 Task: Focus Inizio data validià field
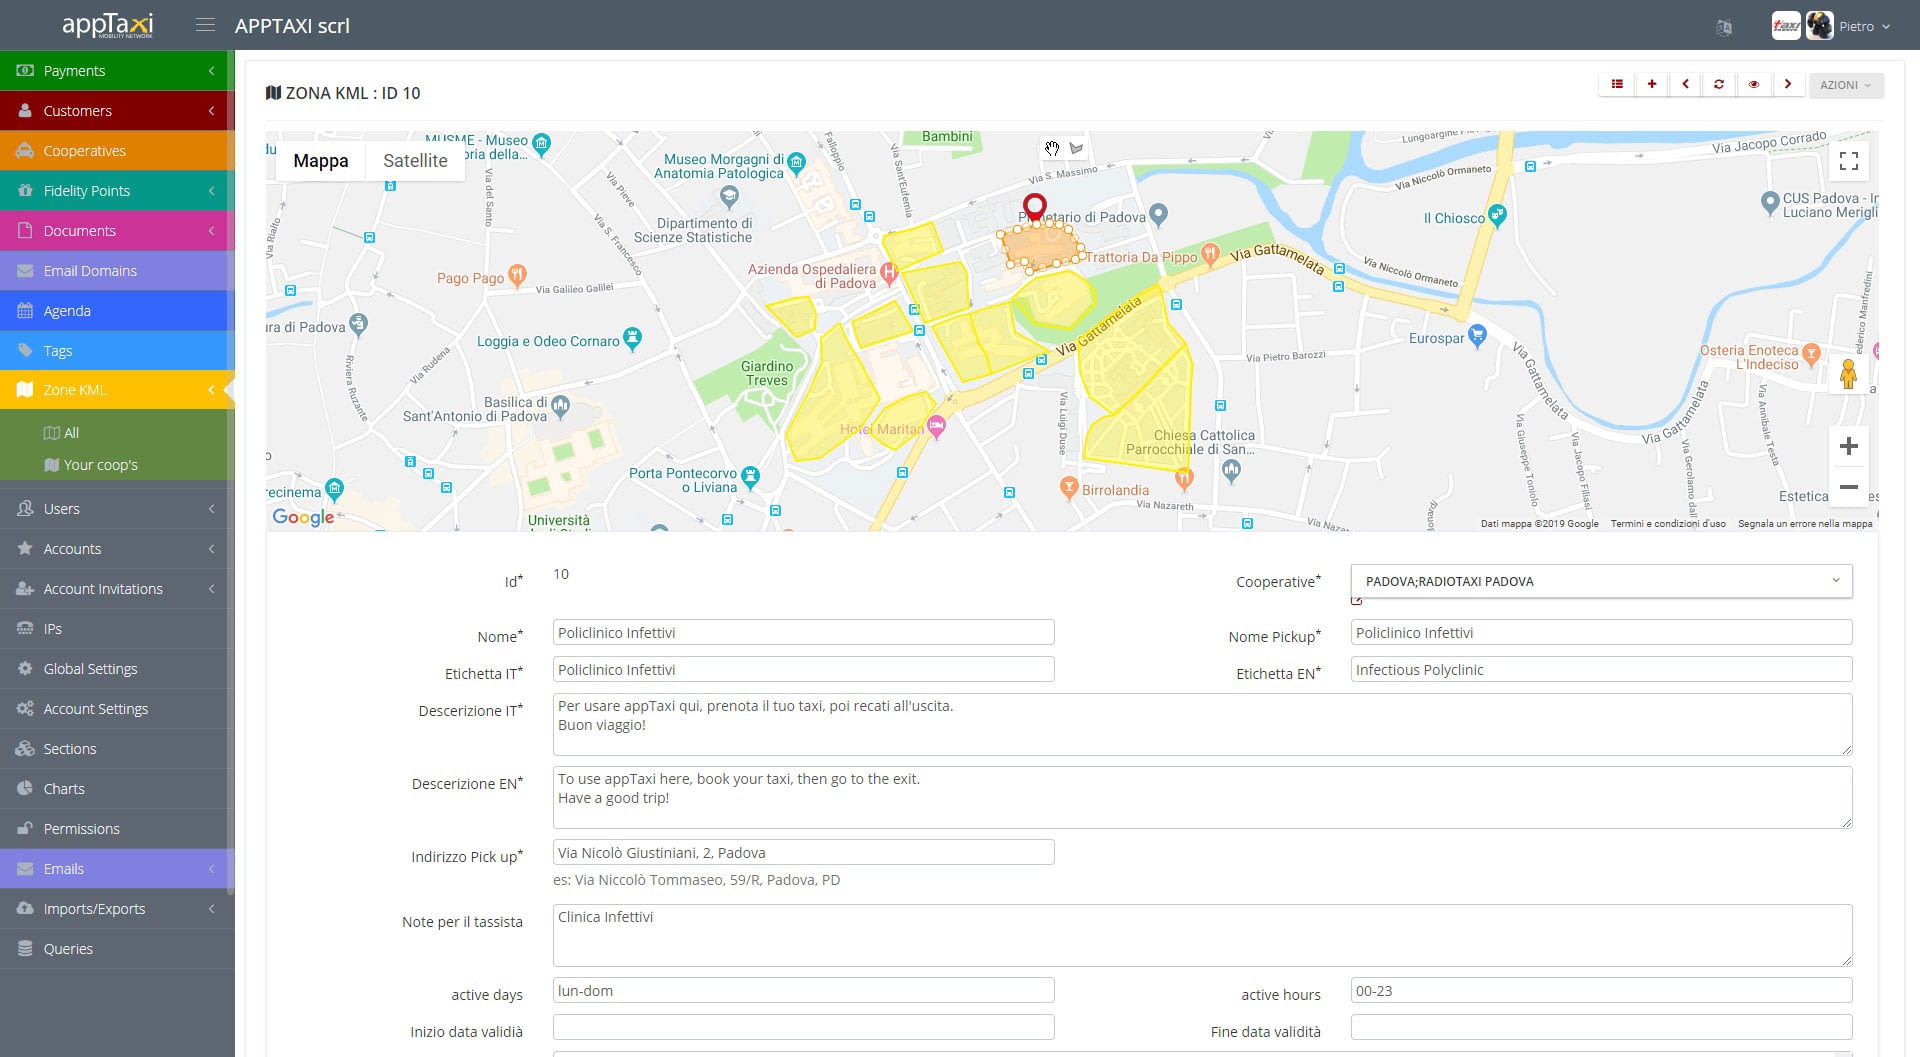coord(803,1027)
